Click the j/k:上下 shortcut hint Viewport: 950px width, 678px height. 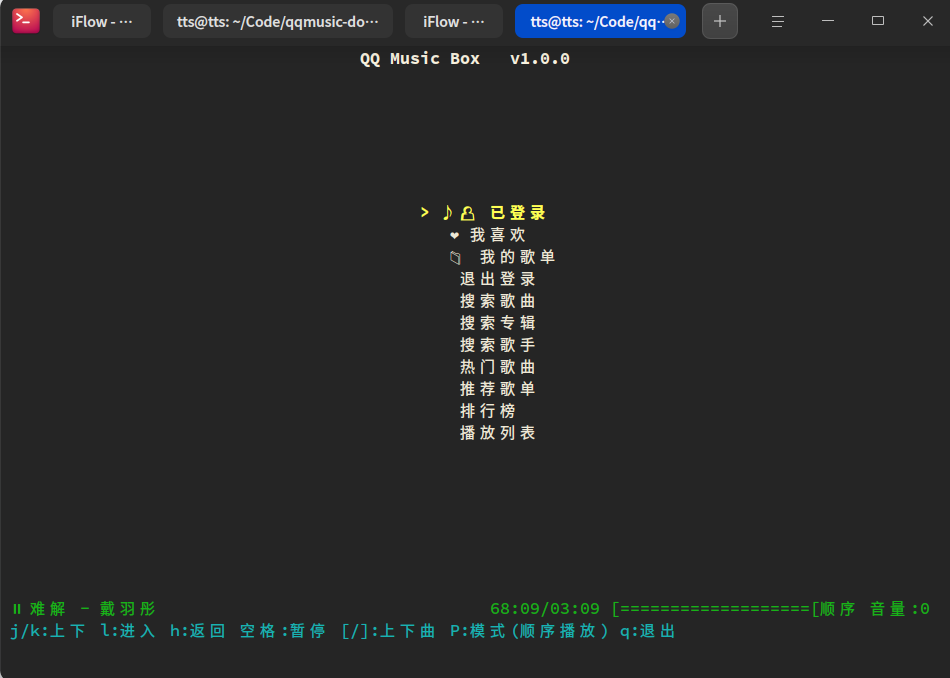47,631
